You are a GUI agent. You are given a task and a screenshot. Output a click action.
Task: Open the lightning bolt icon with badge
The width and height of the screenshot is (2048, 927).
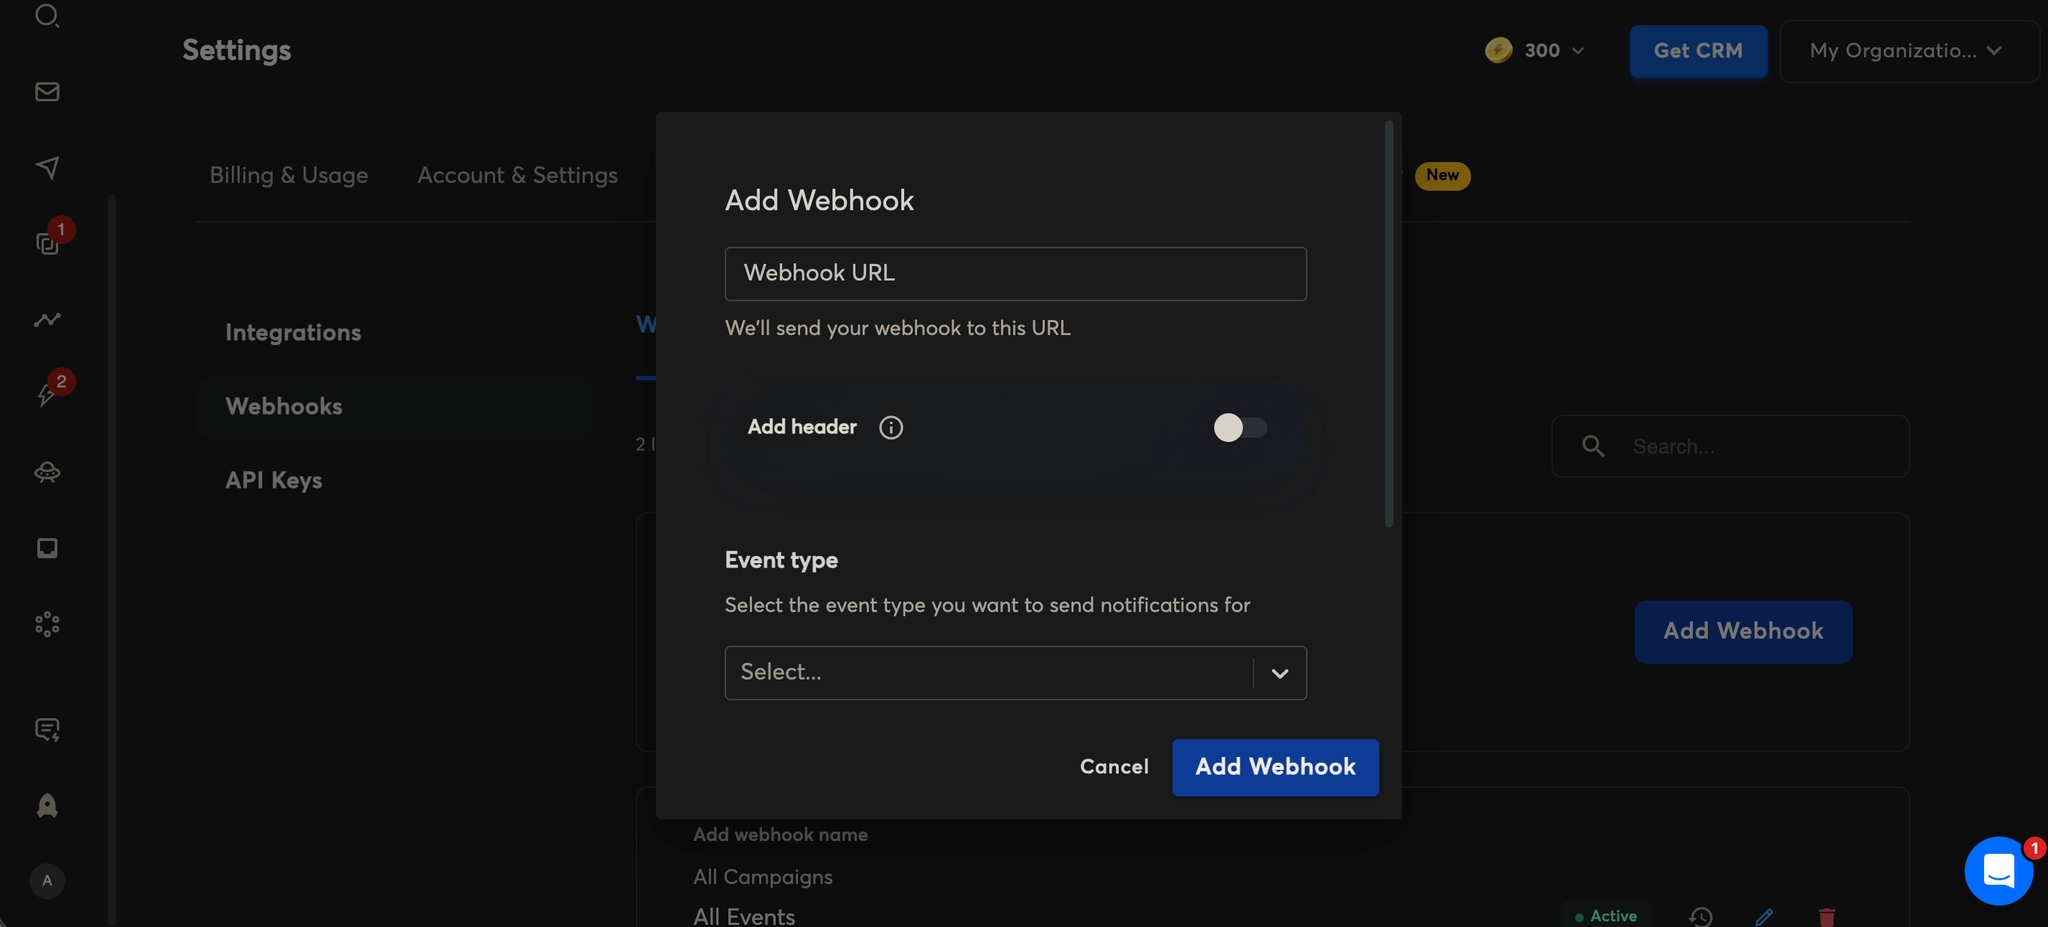click(x=47, y=394)
